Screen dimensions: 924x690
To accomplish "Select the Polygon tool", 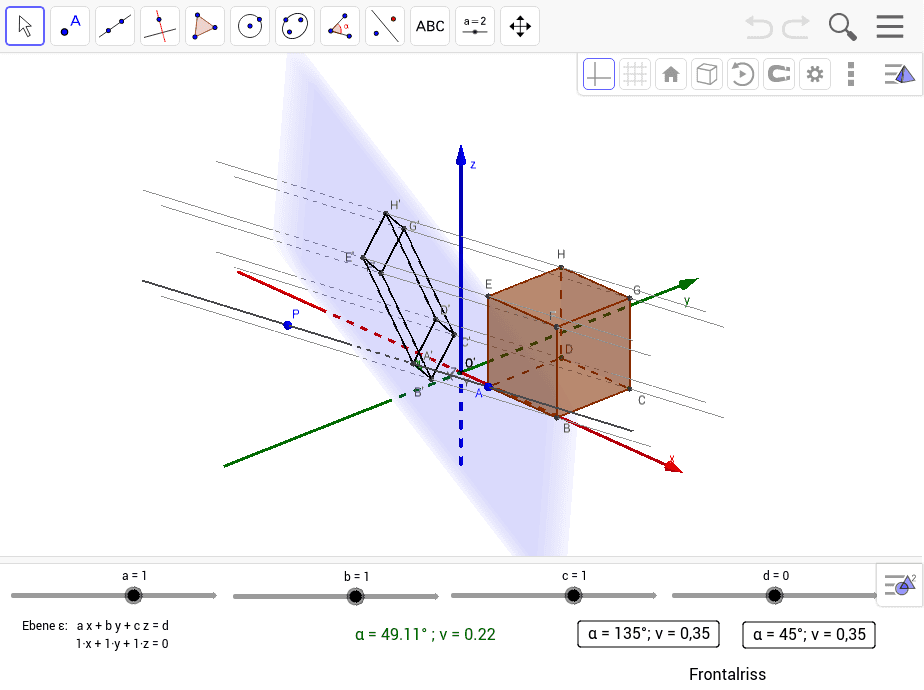I will coord(204,26).
